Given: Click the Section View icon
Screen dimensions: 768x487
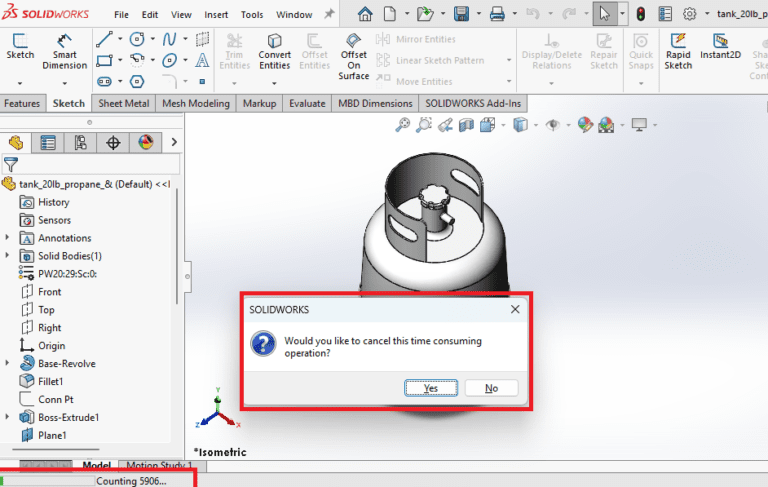Looking at the screenshot, I should [466, 125].
